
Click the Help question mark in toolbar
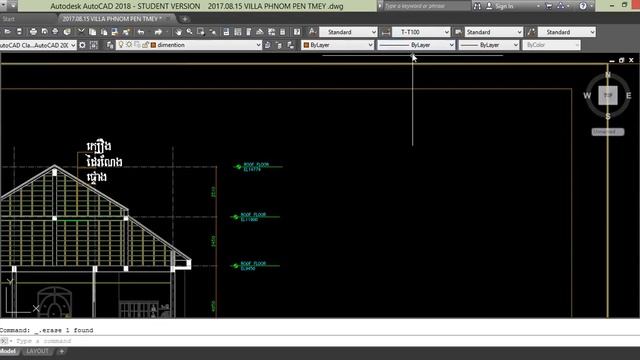[x=297, y=32]
